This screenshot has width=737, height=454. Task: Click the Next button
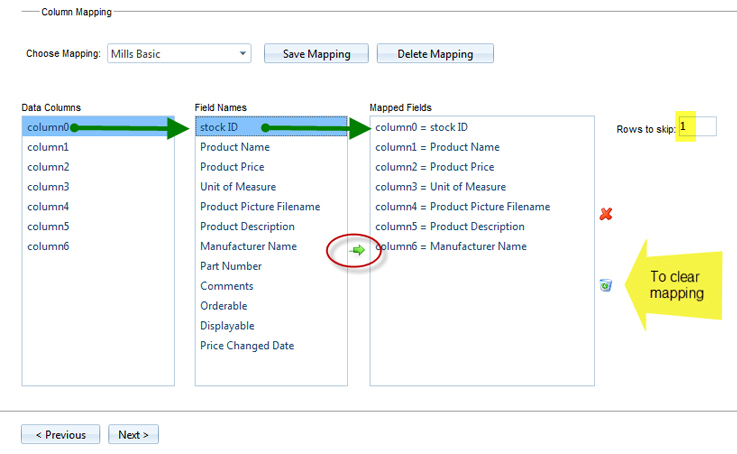pos(133,435)
